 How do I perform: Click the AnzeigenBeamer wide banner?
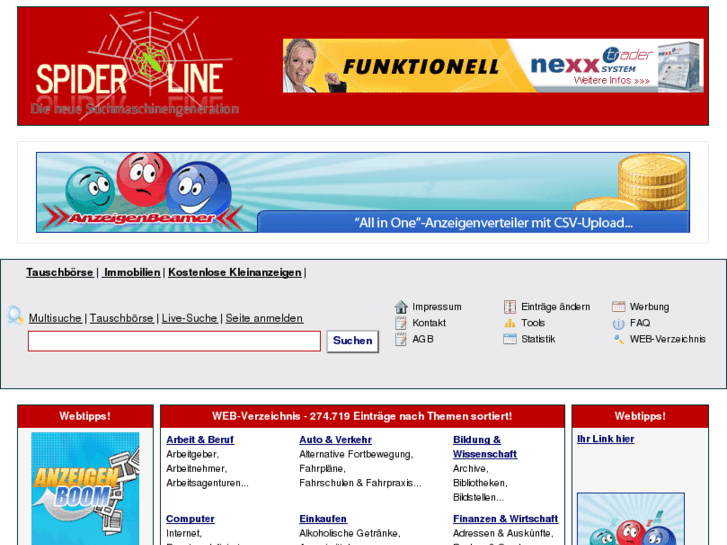pyautogui.click(x=363, y=192)
